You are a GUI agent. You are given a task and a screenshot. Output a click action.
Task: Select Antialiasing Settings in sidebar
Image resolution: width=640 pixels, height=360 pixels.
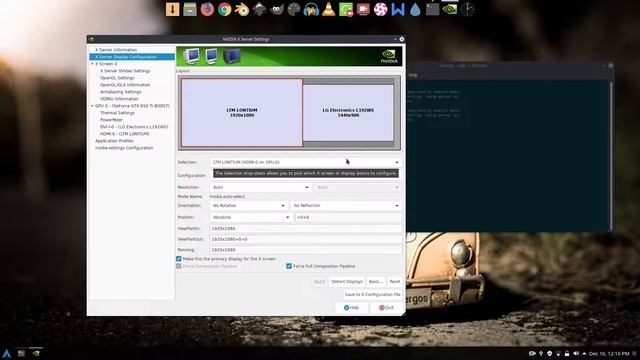[x=121, y=92]
